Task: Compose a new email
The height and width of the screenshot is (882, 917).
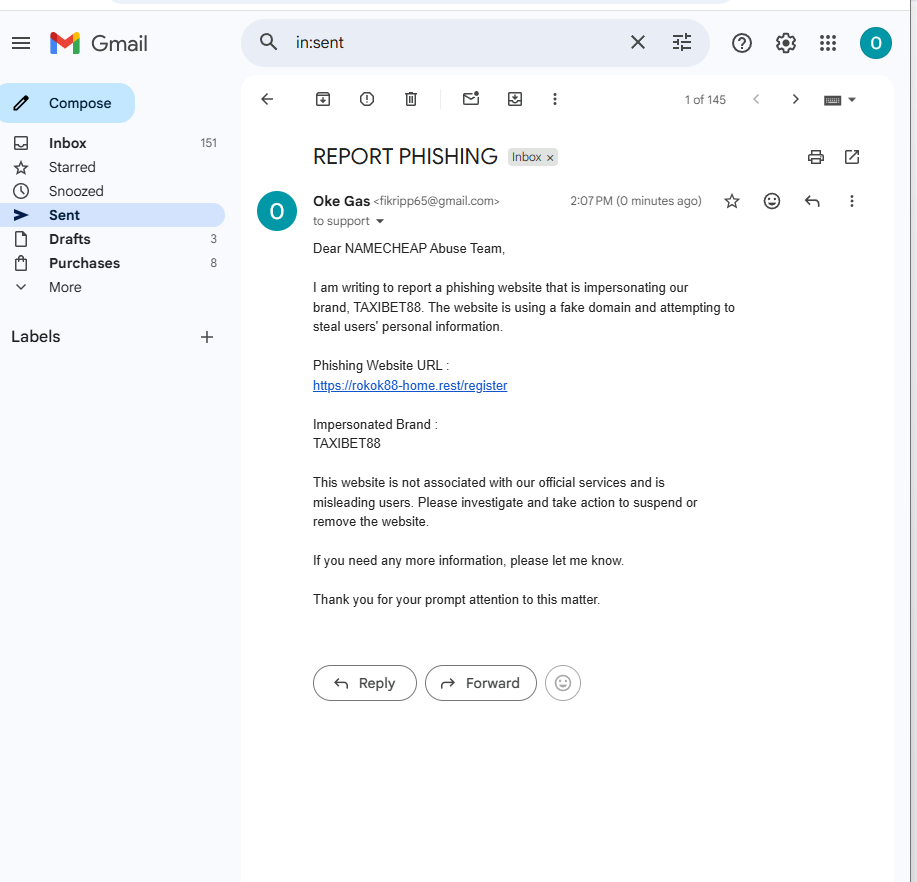Action: [67, 103]
